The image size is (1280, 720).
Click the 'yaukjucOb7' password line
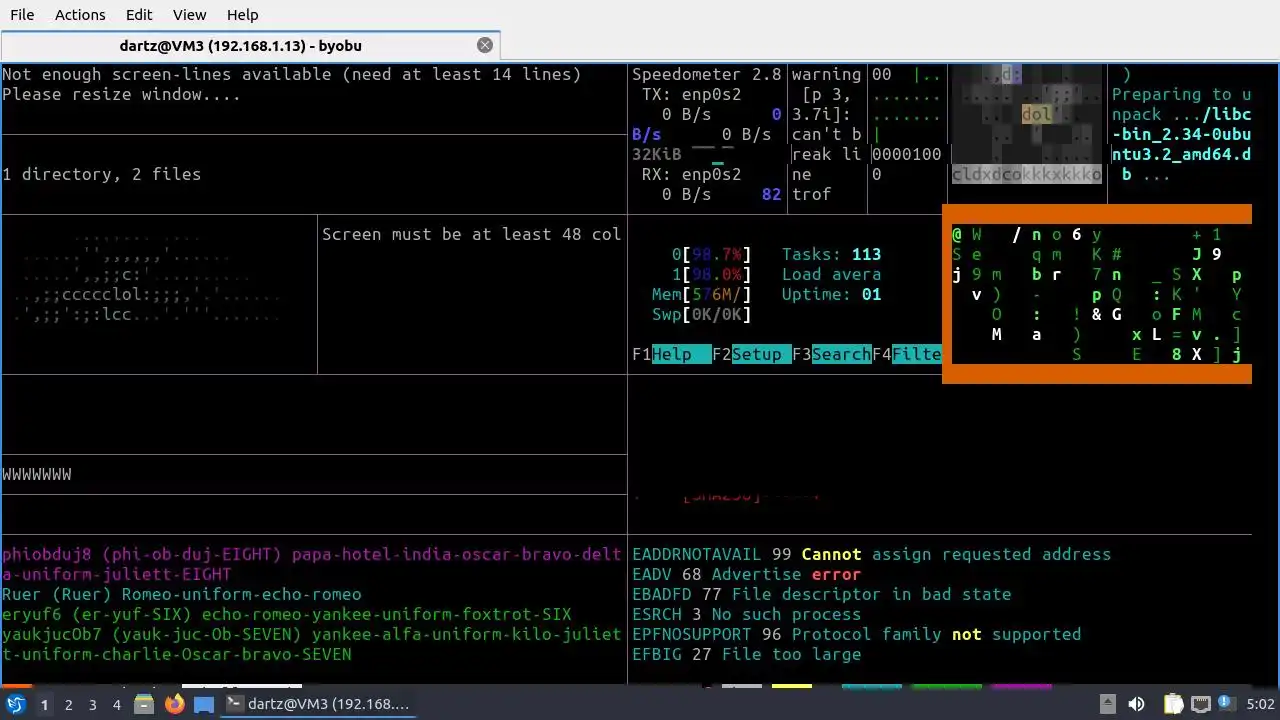(311, 644)
